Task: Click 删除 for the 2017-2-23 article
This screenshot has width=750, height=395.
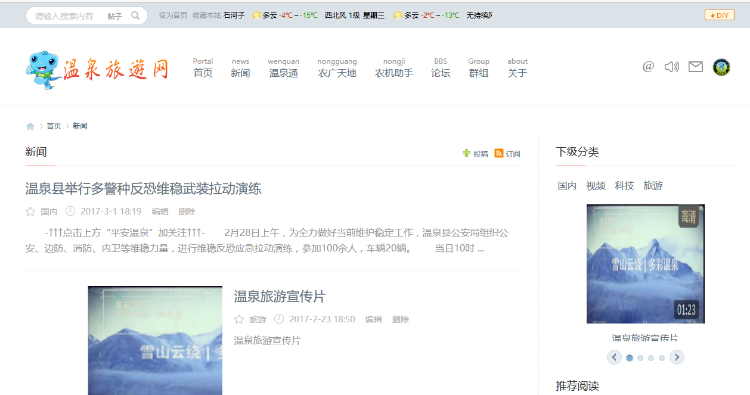Action: pos(400,319)
